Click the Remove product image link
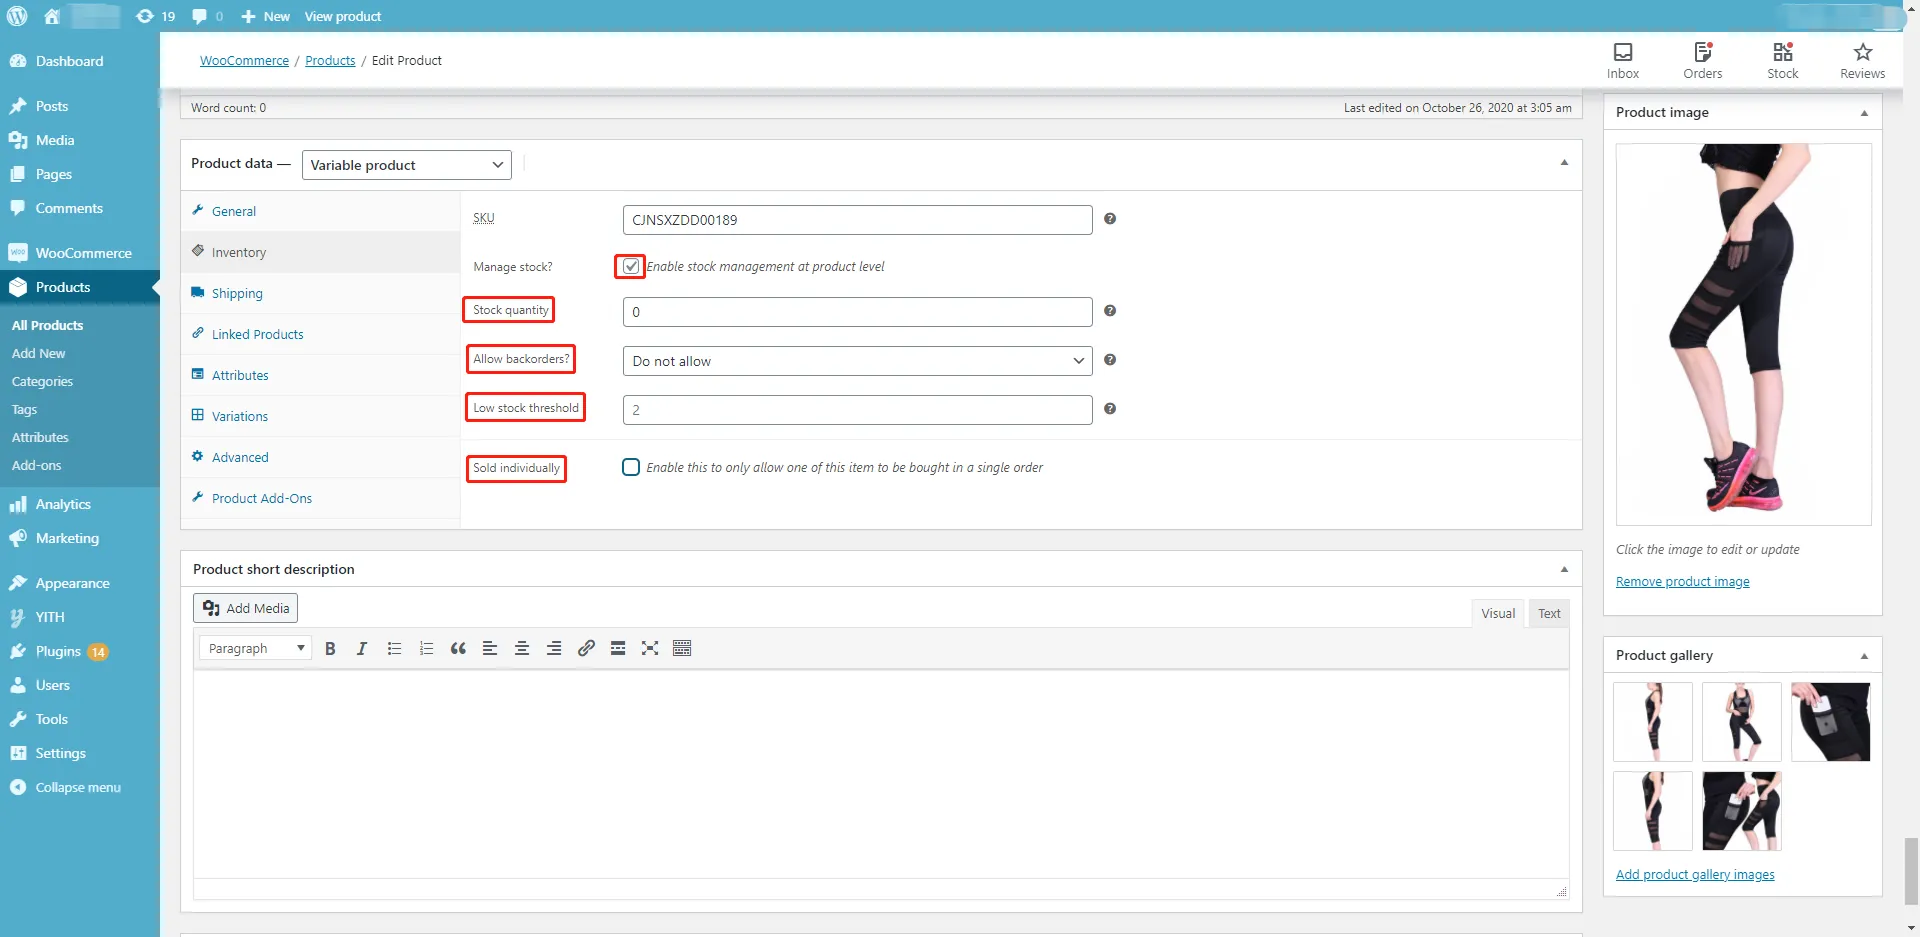The height and width of the screenshot is (937, 1920). (1682, 582)
